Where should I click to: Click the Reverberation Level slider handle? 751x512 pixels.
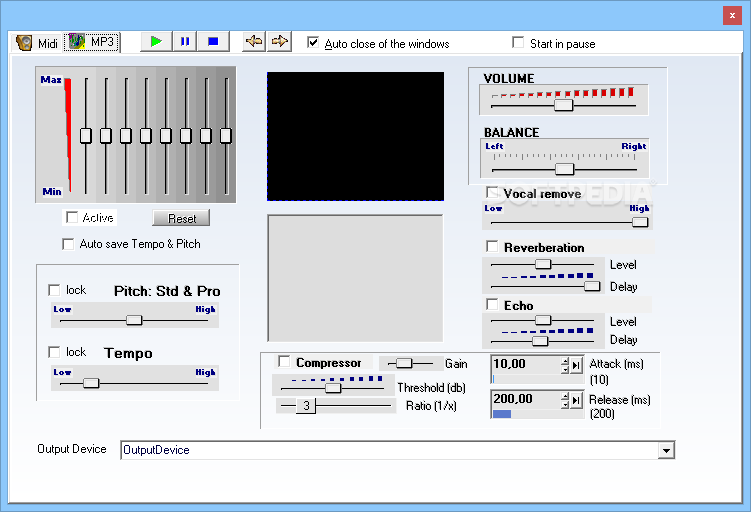(x=543, y=264)
